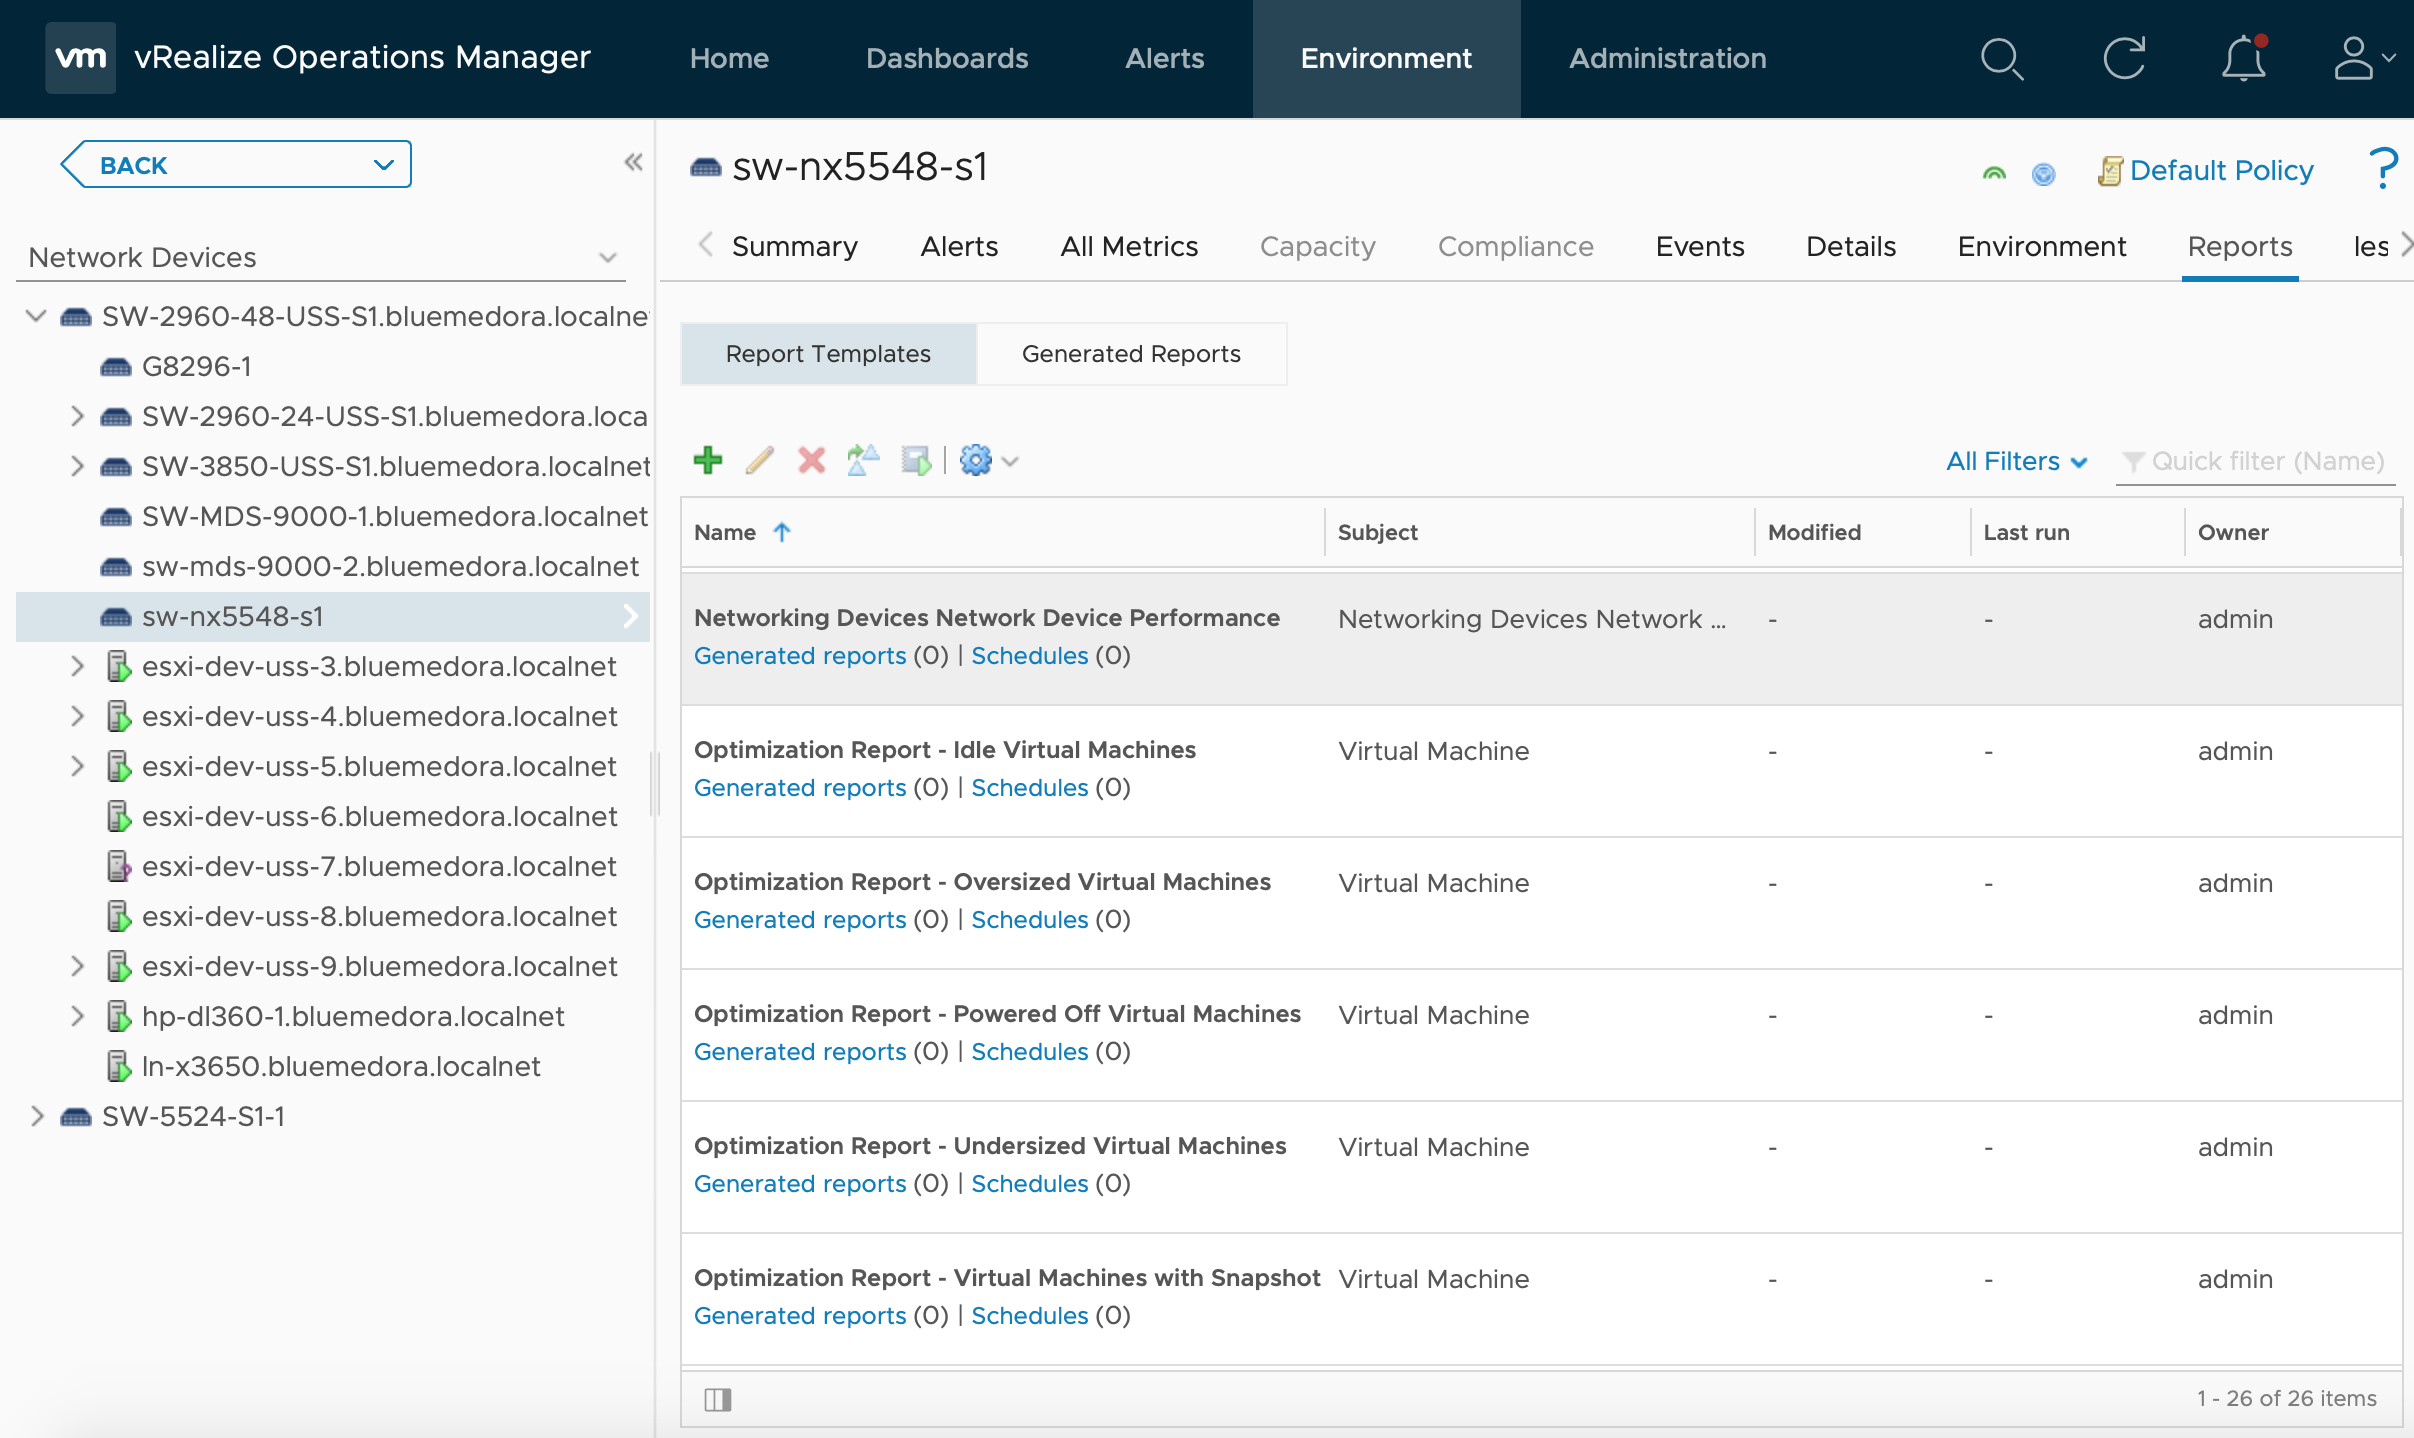Click the green Add report template icon
Image resolution: width=2414 pixels, height=1438 pixels.
709,461
